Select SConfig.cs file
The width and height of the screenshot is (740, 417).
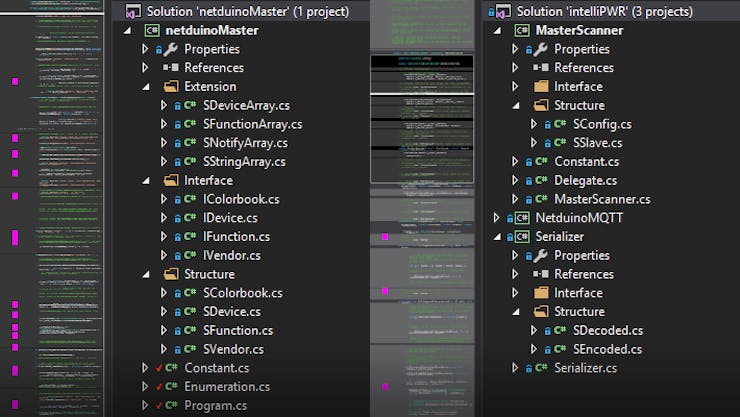point(602,124)
